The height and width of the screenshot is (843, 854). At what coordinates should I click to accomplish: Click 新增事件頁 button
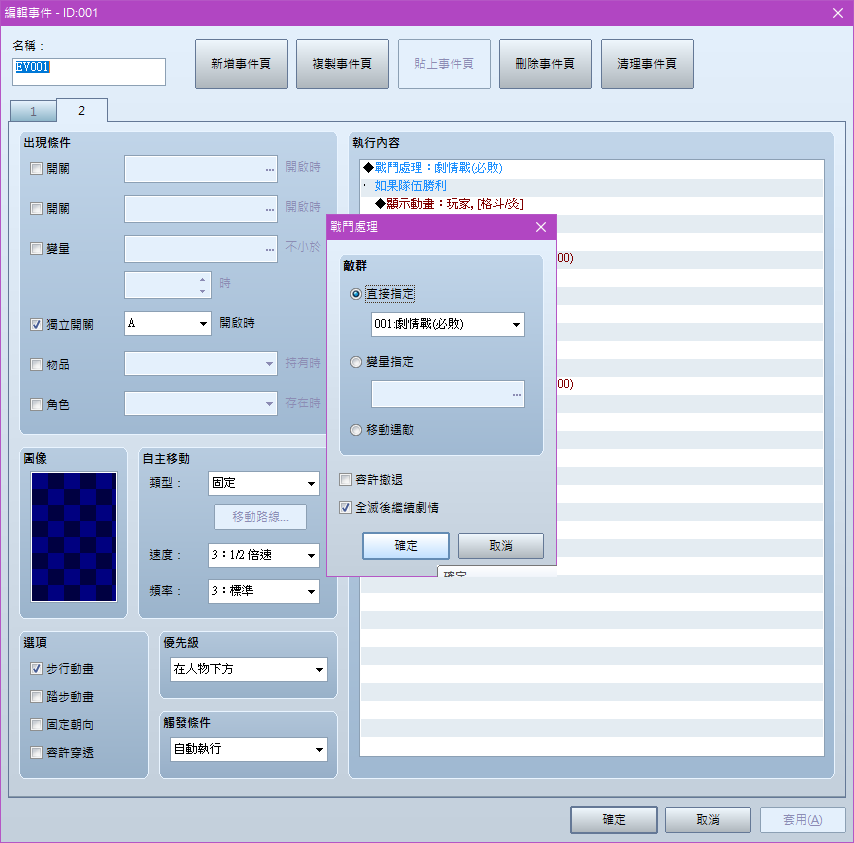pos(241,64)
